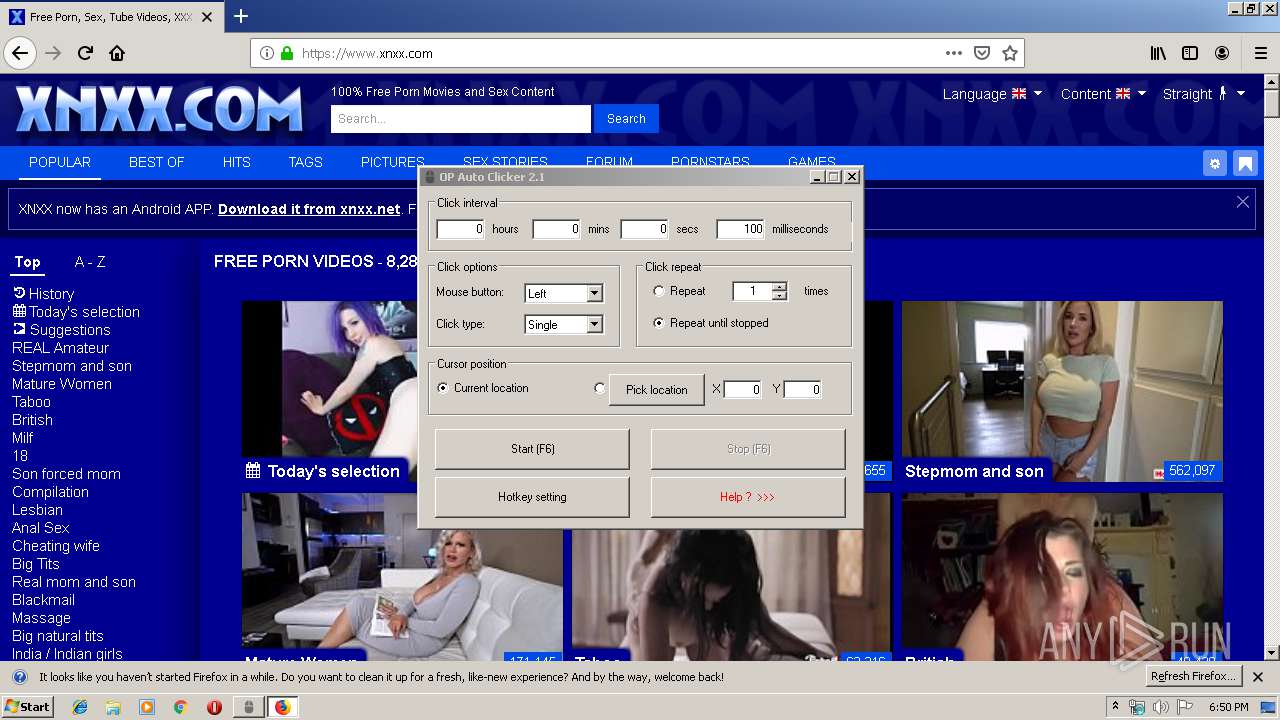Open Windows Media Player taskbar icon
The height and width of the screenshot is (720, 1280).
(147, 707)
